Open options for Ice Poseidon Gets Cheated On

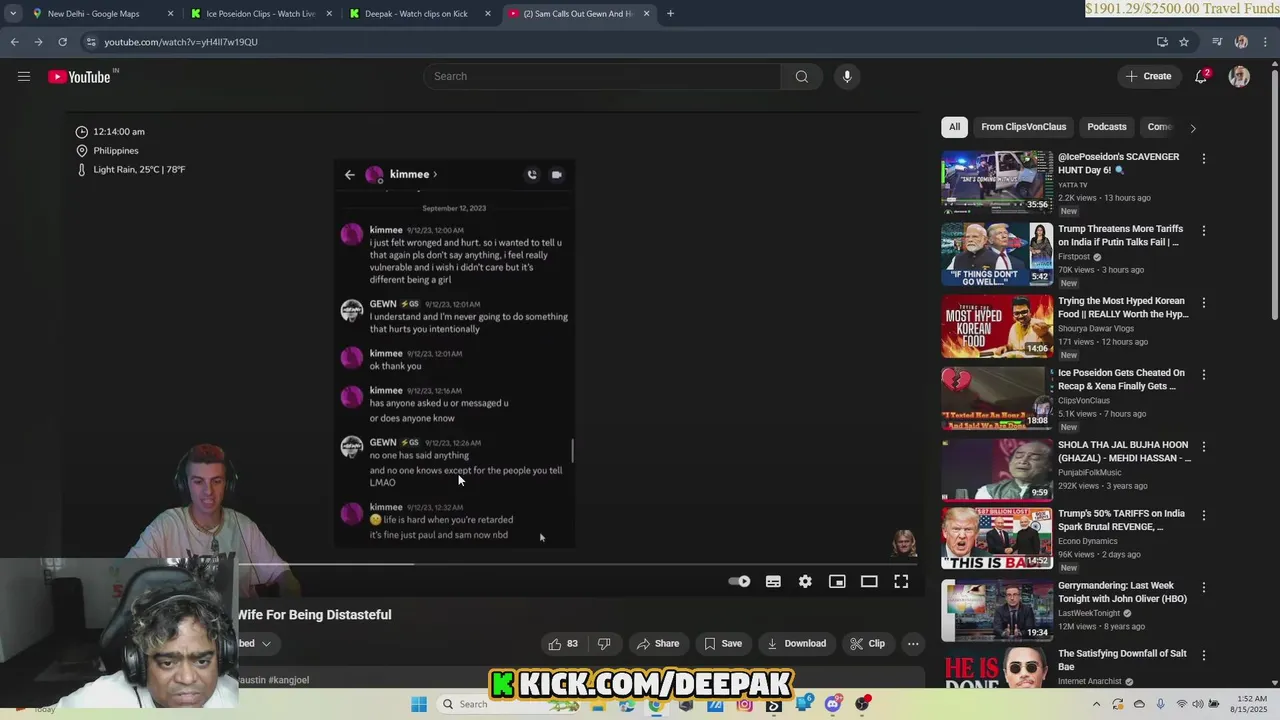[x=1204, y=375]
